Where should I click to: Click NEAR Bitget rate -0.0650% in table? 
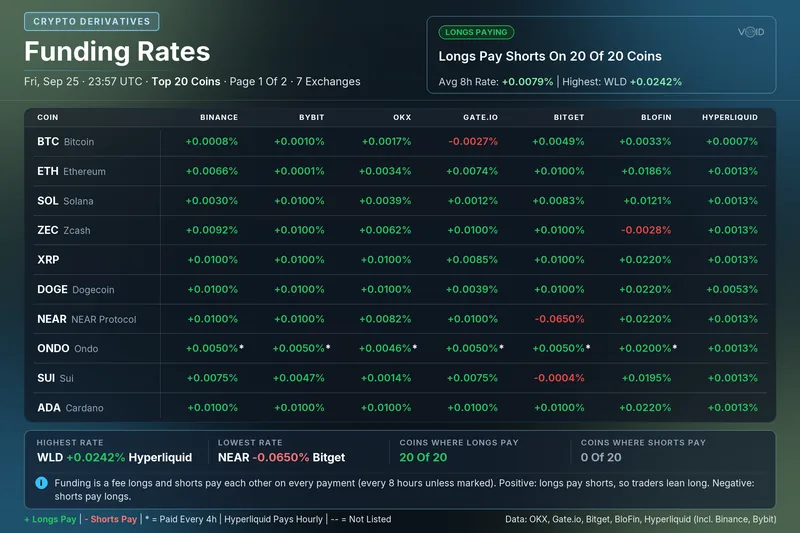[x=559, y=319]
